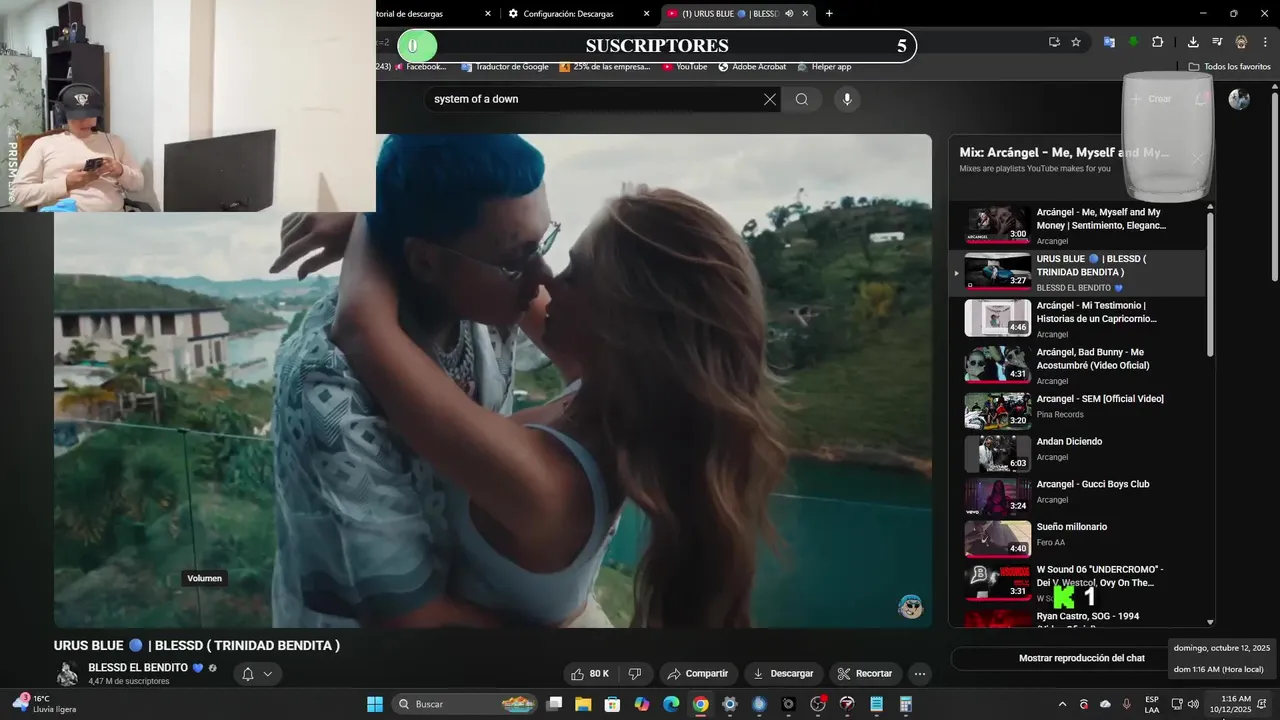
Task: Open BLESSD EL BENDITO channel avatar
Action: pos(67,674)
